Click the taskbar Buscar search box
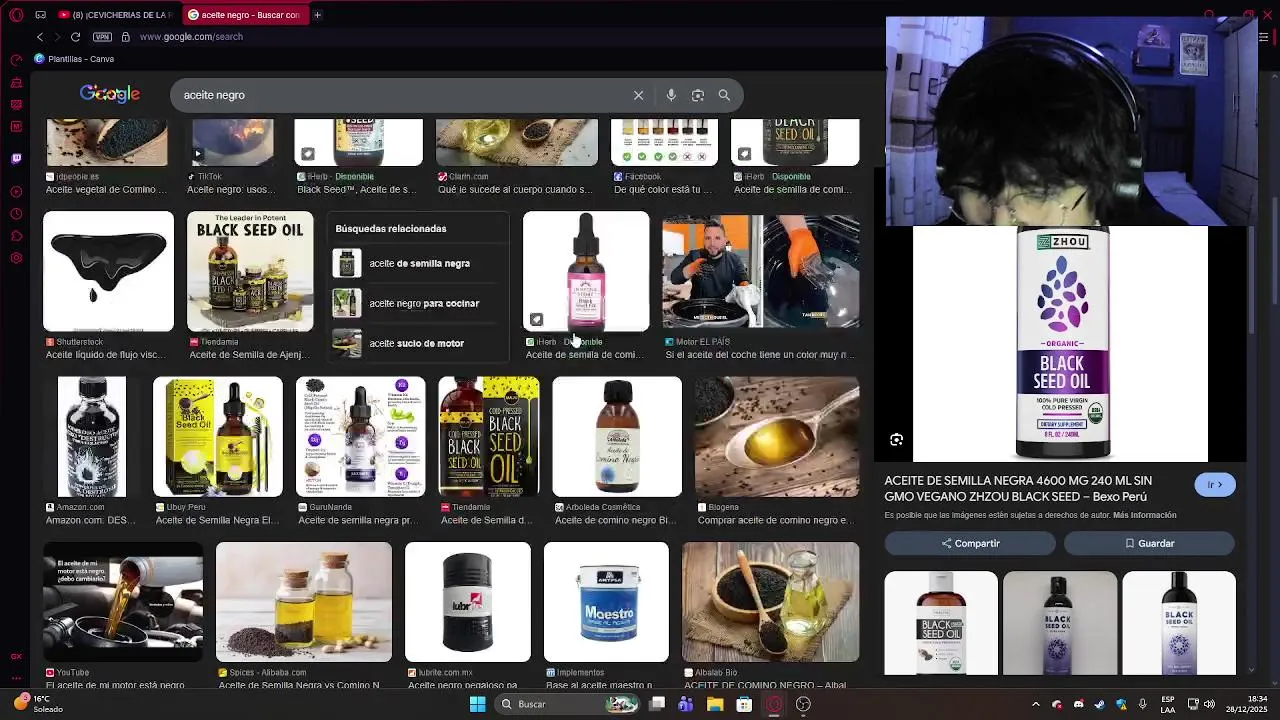The image size is (1280, 720). tap(567, 704)
